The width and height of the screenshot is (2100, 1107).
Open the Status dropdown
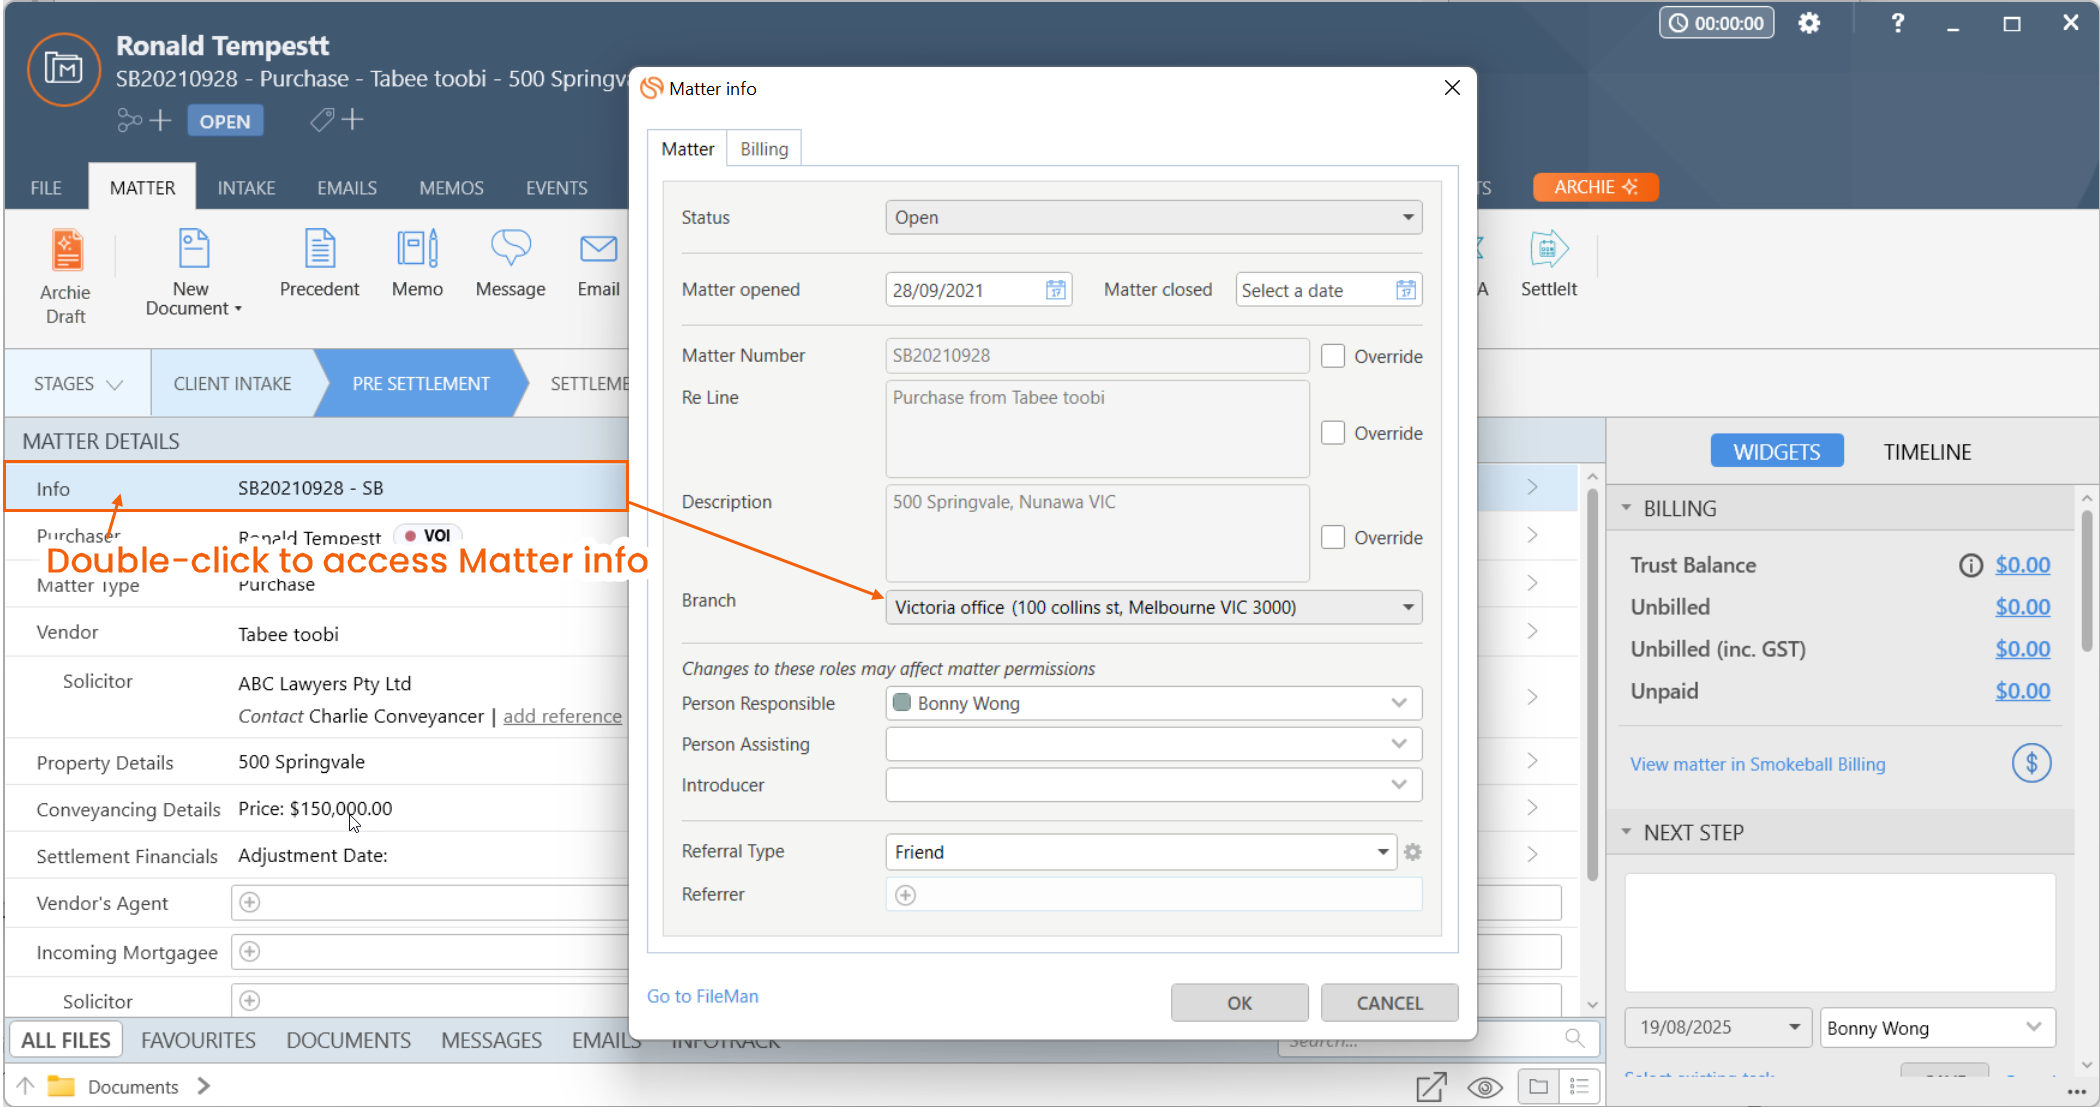click(1153, 217)
